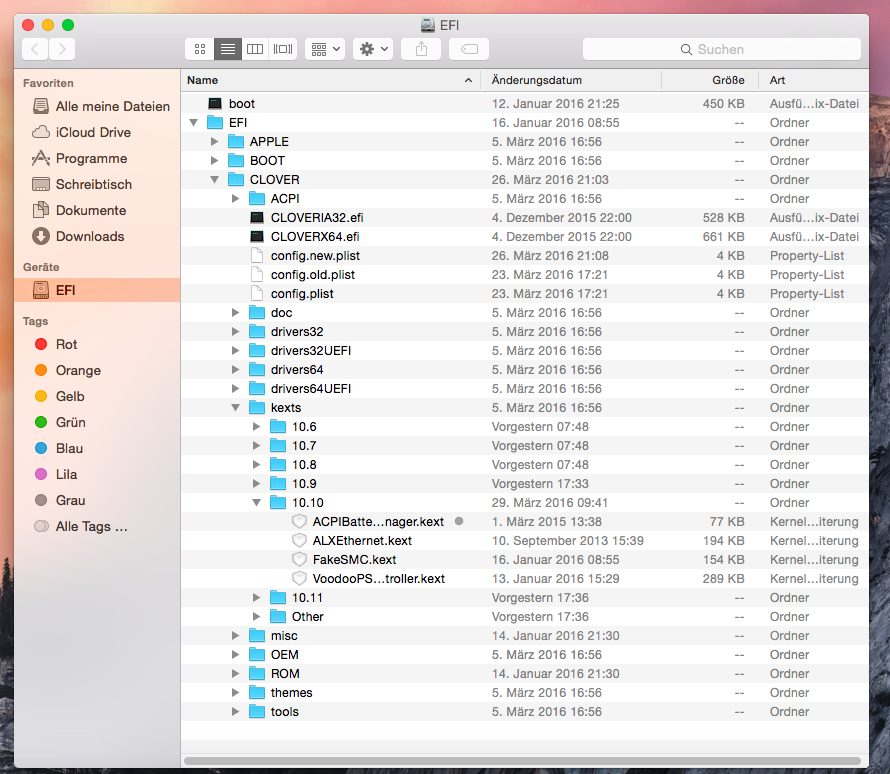The height and width of the screenshot is (774, 890).
Task: Open Programme in the sidebar
Action: (x=79, y=158)
